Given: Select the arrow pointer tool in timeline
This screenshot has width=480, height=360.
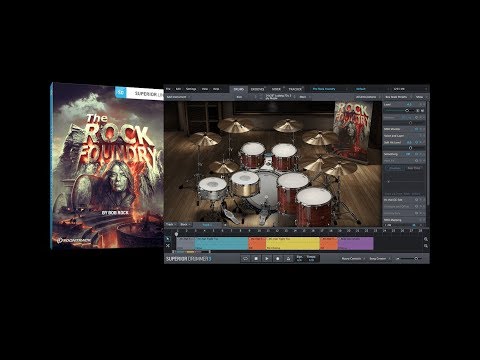Looking at the screenshot, I should coord(168,239).
